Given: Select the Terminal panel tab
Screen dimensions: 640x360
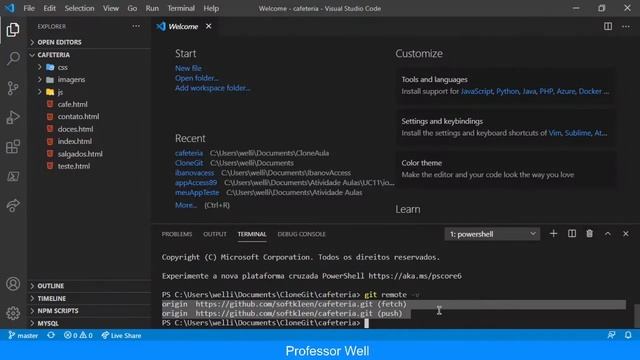Looking at the screenshot, I should 252,234.
